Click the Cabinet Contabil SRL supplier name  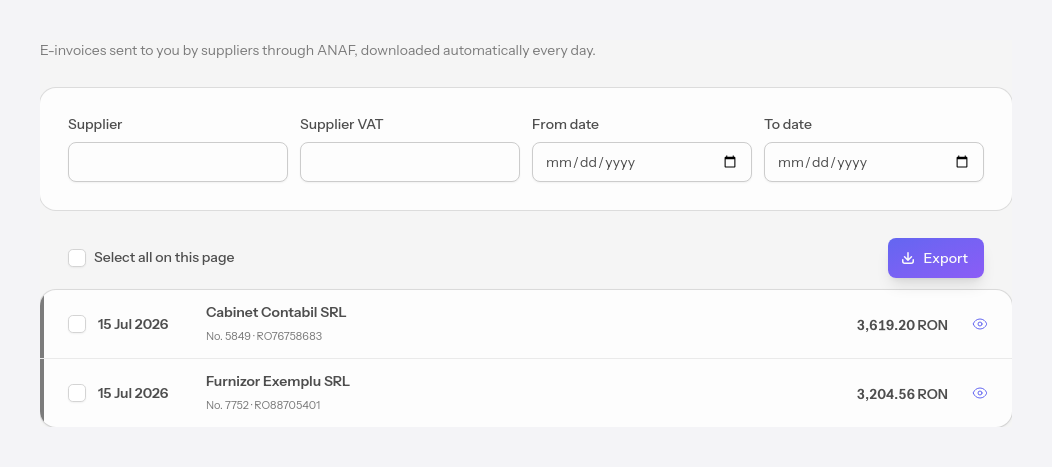coord(276,312)
